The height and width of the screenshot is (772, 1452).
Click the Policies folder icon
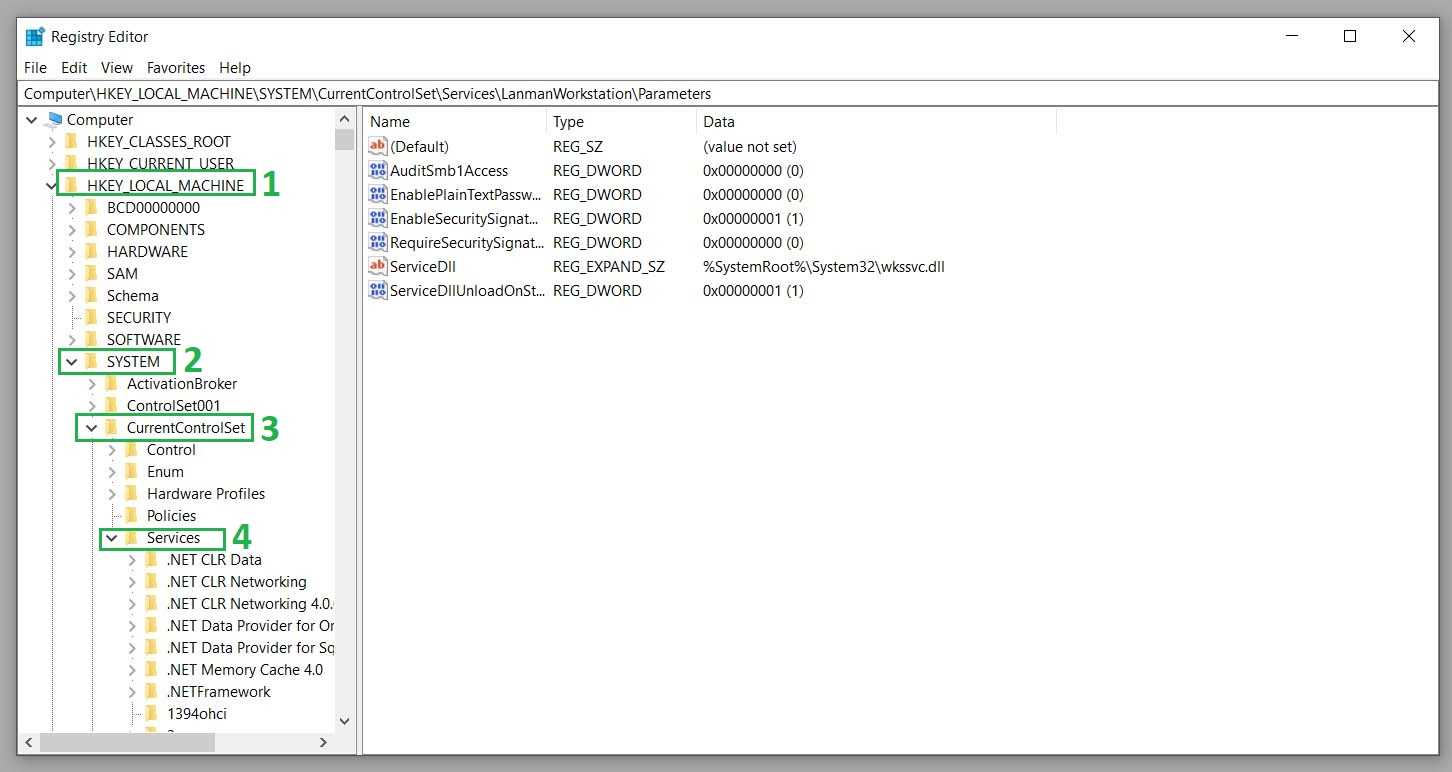[x=132, y=516]
